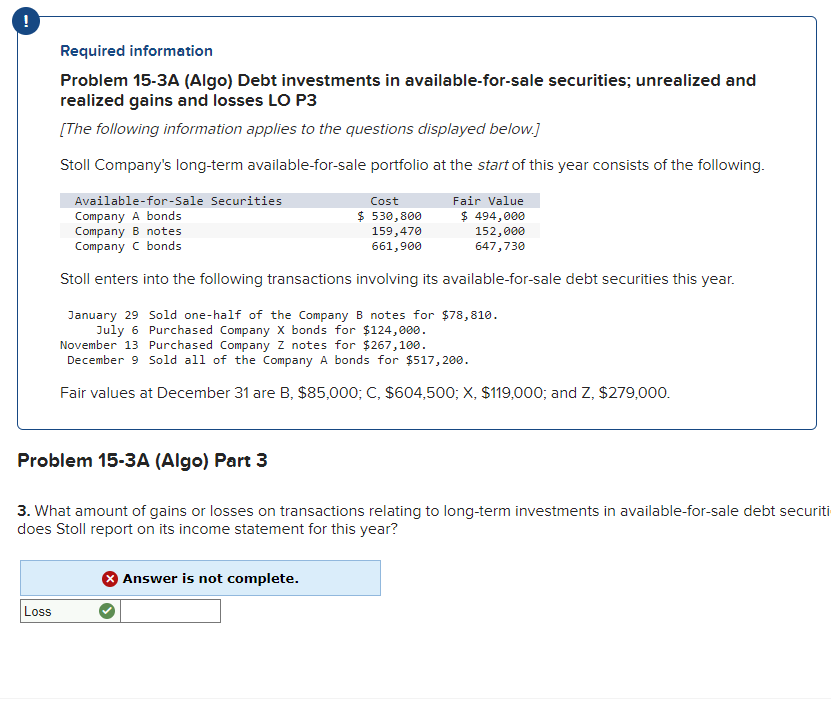Click the red X incomplete answer icon

pyautogui.click(x=110, y=578)
